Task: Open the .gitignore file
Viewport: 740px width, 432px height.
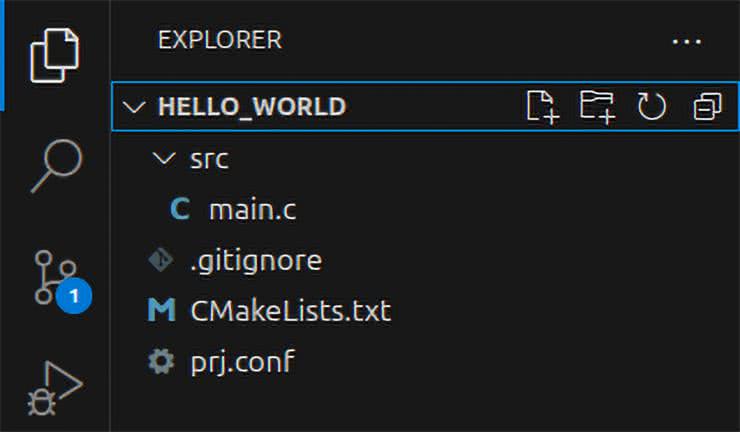Action: pyautogui.click(x=255, y=261)
